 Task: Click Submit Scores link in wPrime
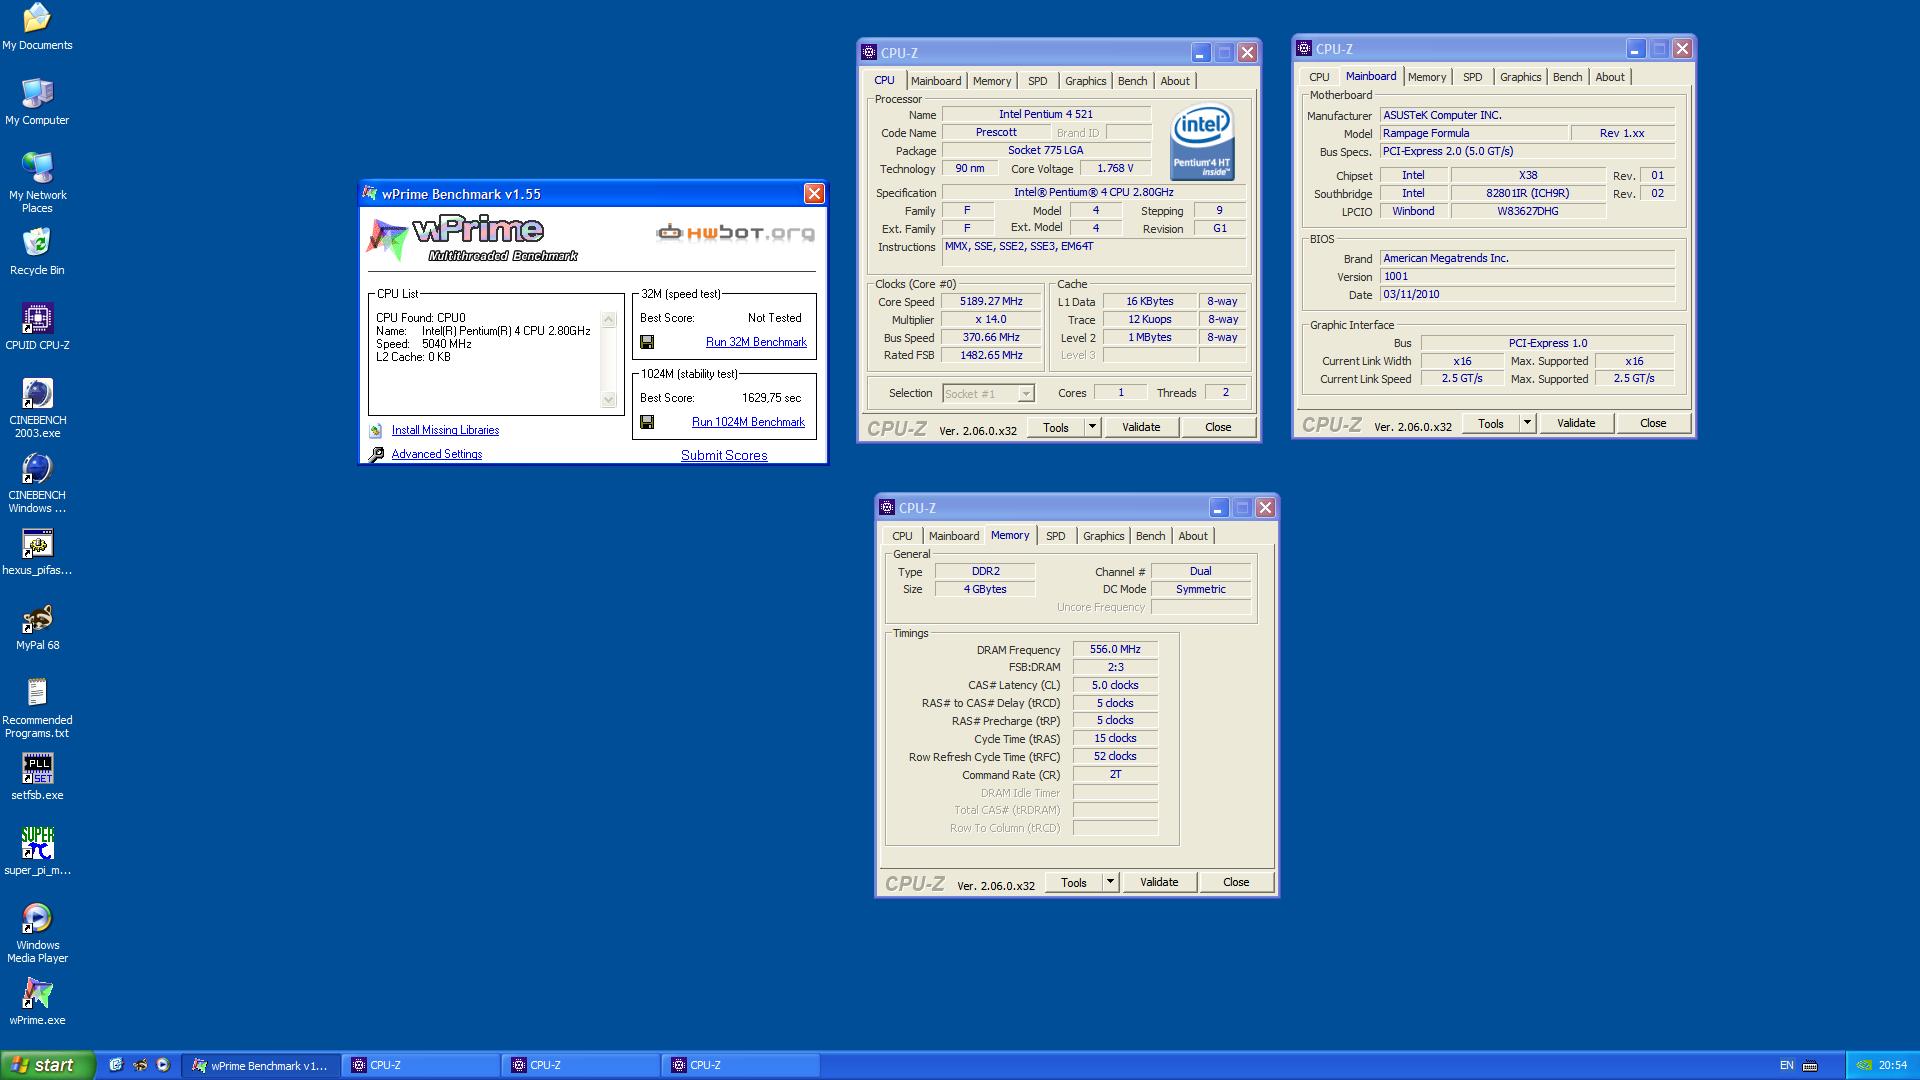click(x=724, y=455)
